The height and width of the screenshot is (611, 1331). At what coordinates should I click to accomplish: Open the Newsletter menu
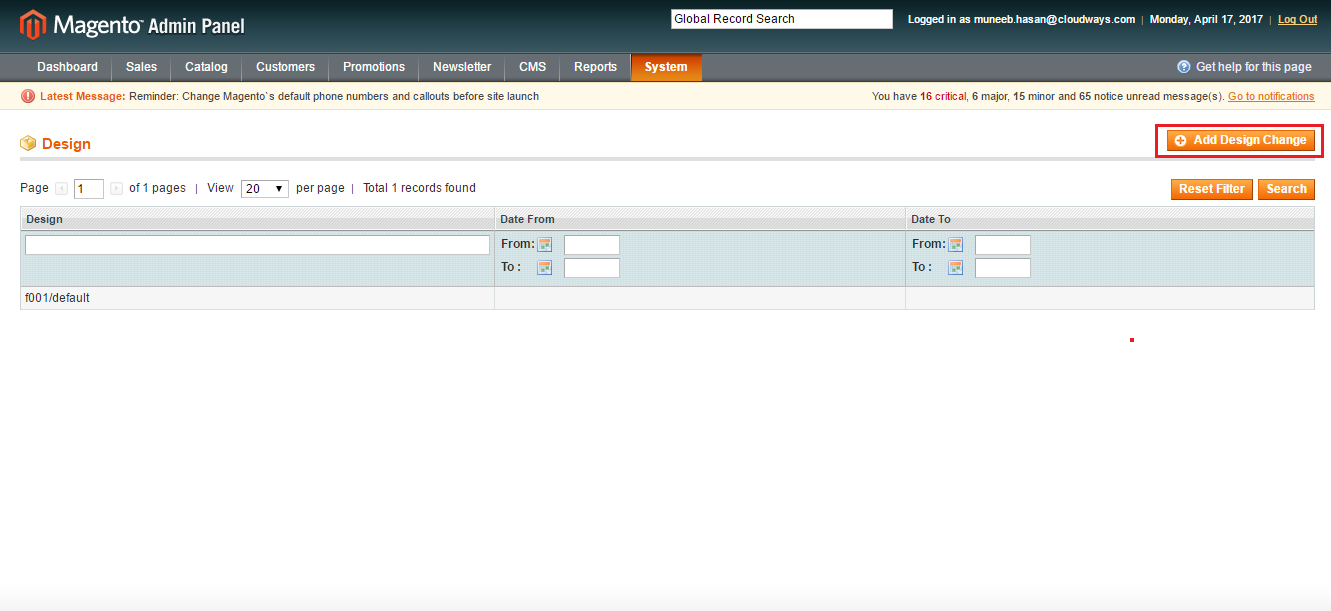tap(462, 67)
